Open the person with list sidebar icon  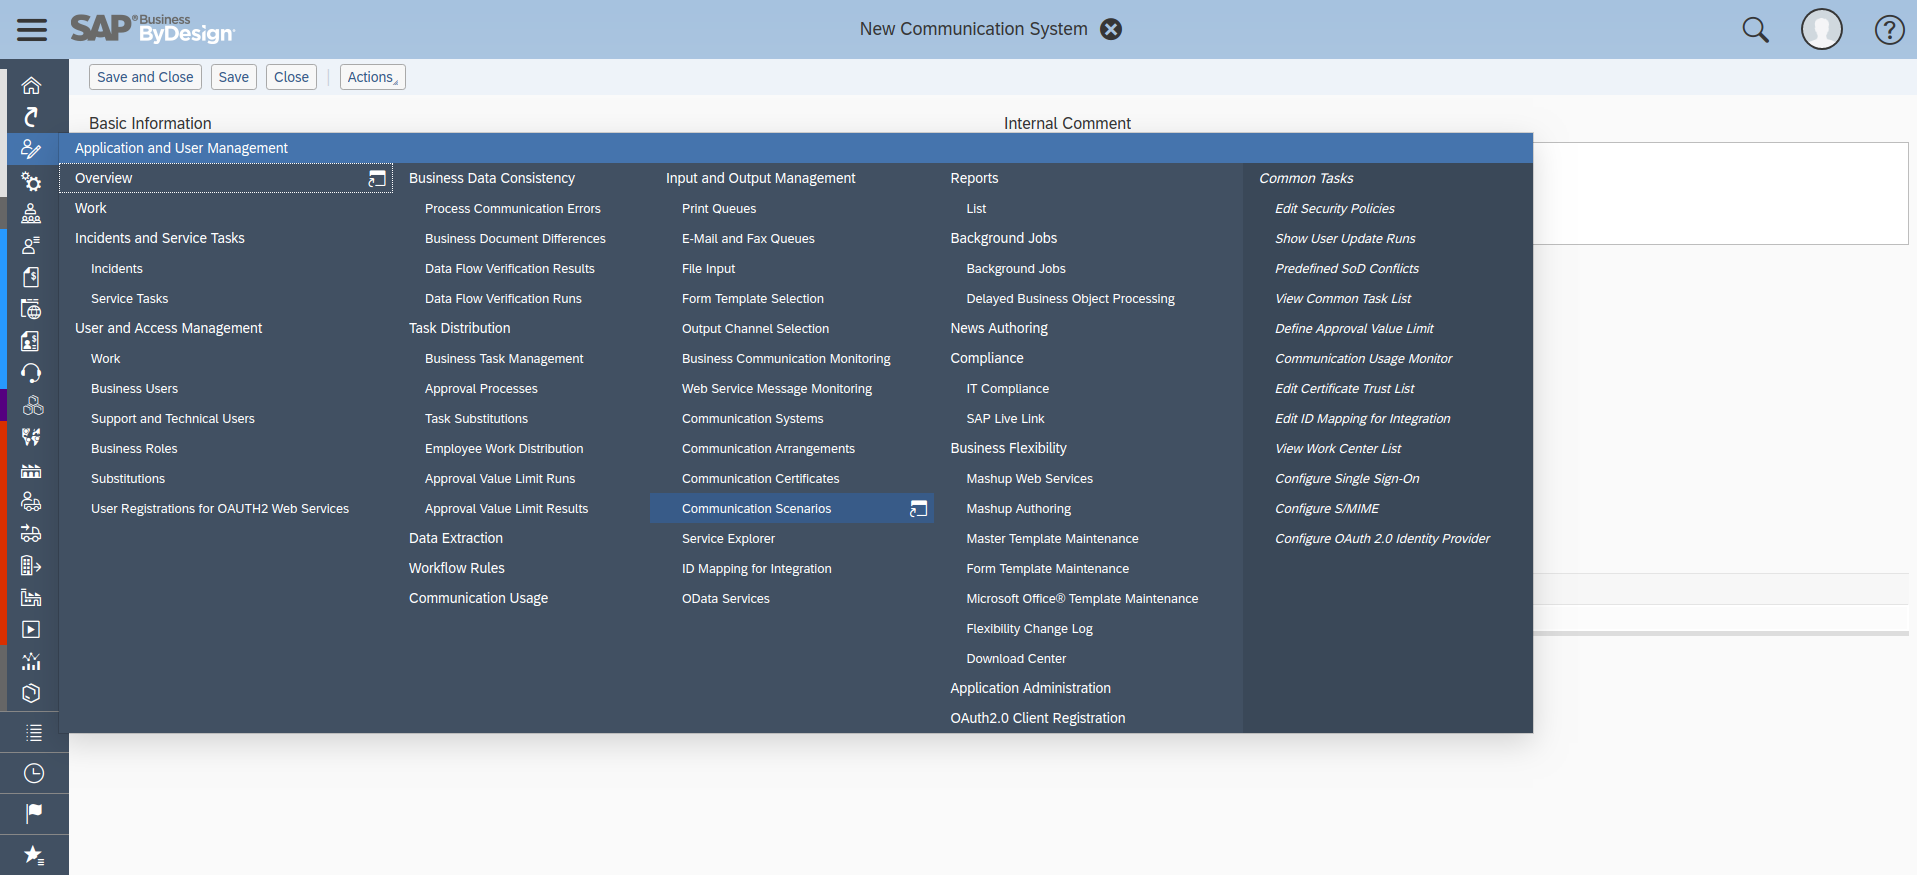point(32,245)
